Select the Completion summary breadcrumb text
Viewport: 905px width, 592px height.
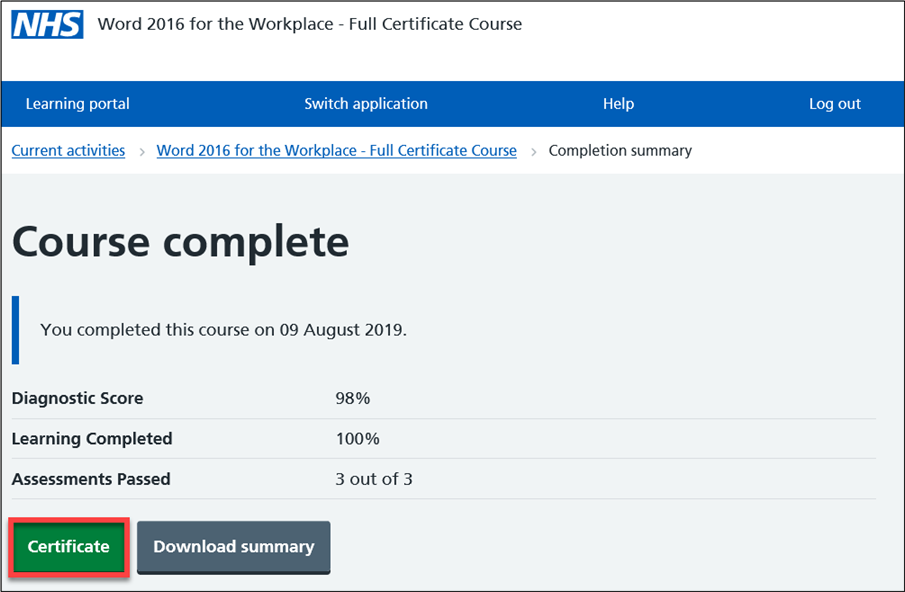620,151
